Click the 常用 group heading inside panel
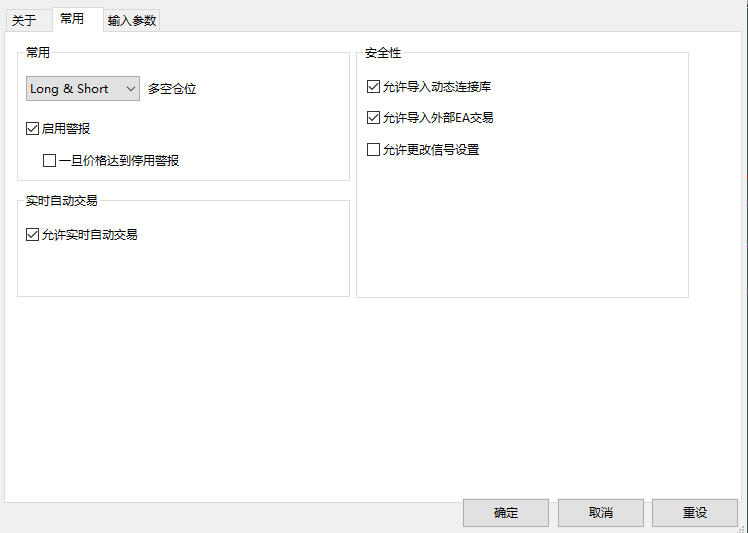This screenshot has width=748, height=533. (38, 53)
